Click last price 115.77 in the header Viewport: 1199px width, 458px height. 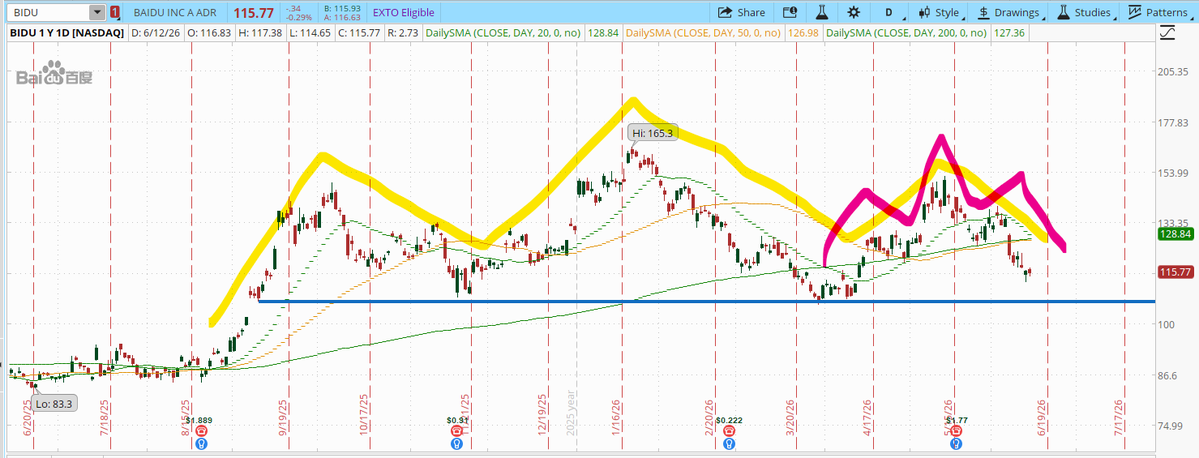click(253, 13)
